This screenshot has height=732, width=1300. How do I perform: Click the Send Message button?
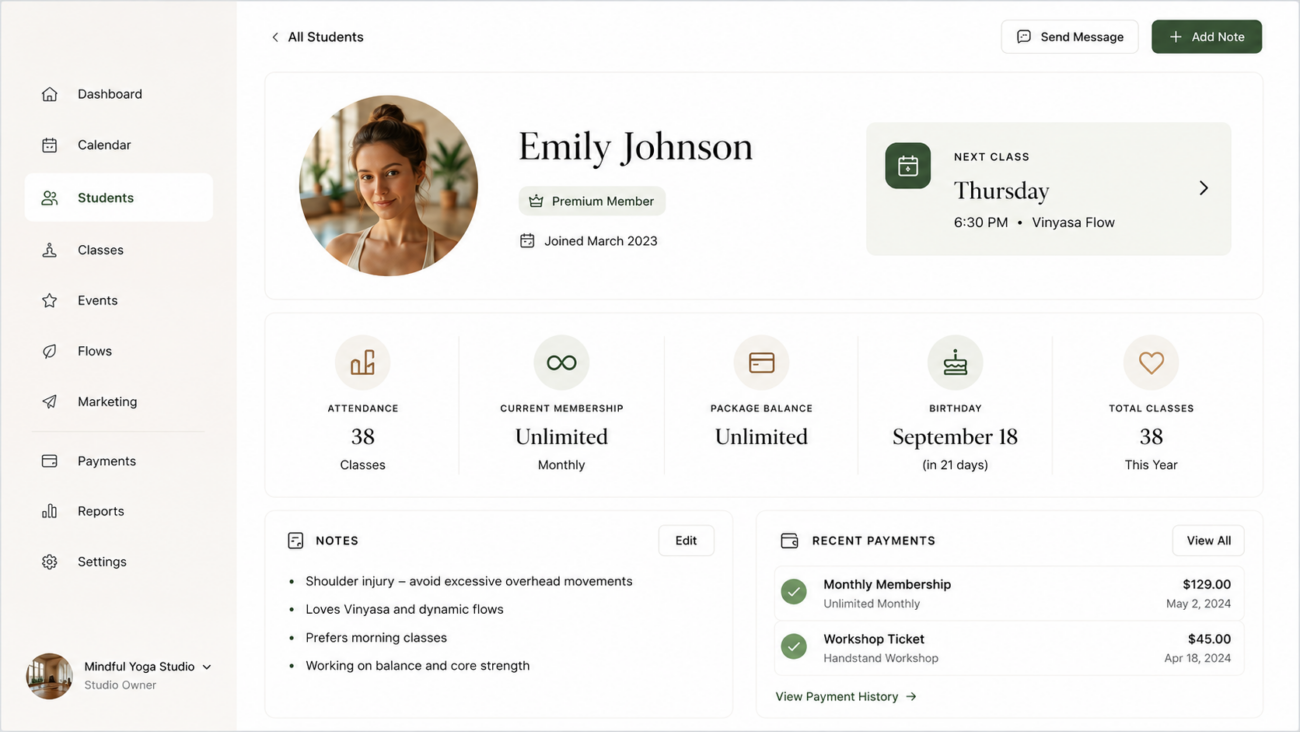pos(1069,37)
